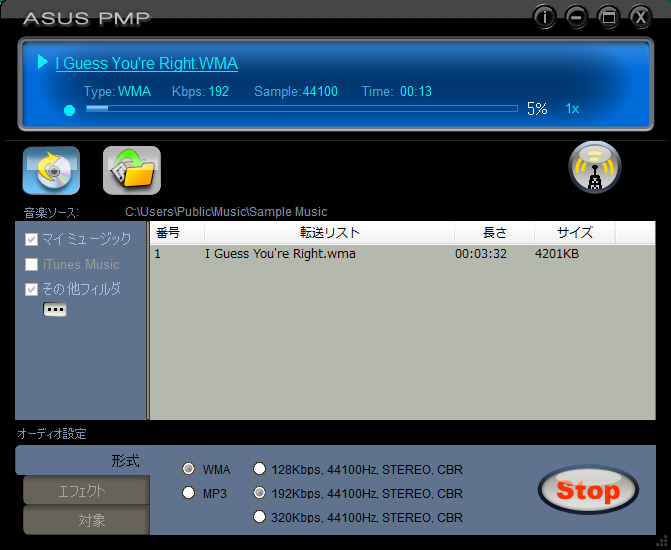Sort by the 転送リスト column header
Screen dimensions: 671x550
click(329, 233)
